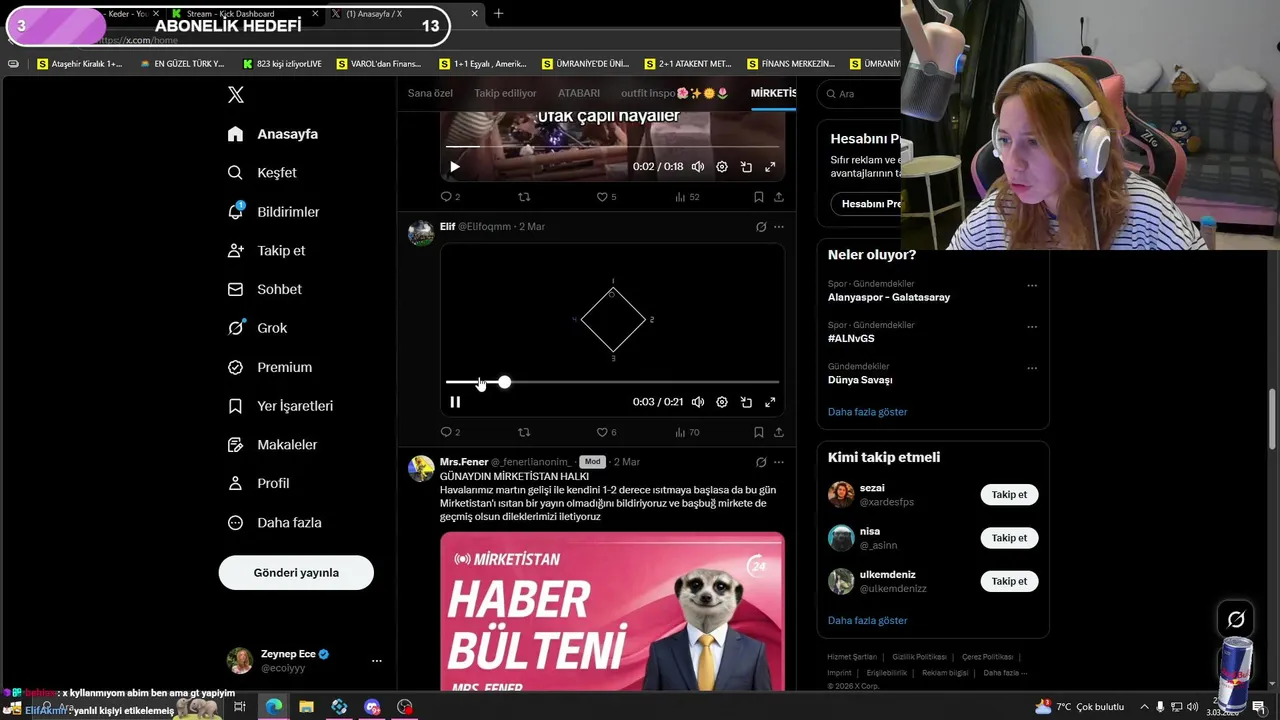Screen dimensions: 1280x720
Task: Switch to ATABARI tab
Action: pyautogui.click(x=579, y=93)
